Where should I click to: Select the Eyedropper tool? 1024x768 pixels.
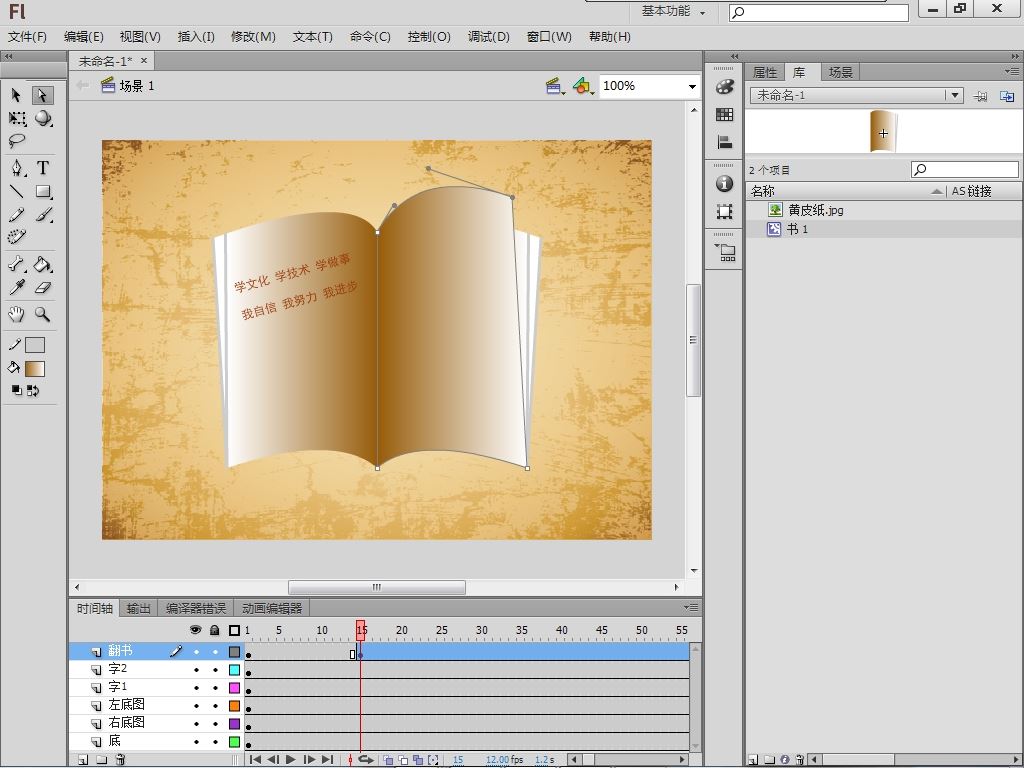[x=17, y=288]
